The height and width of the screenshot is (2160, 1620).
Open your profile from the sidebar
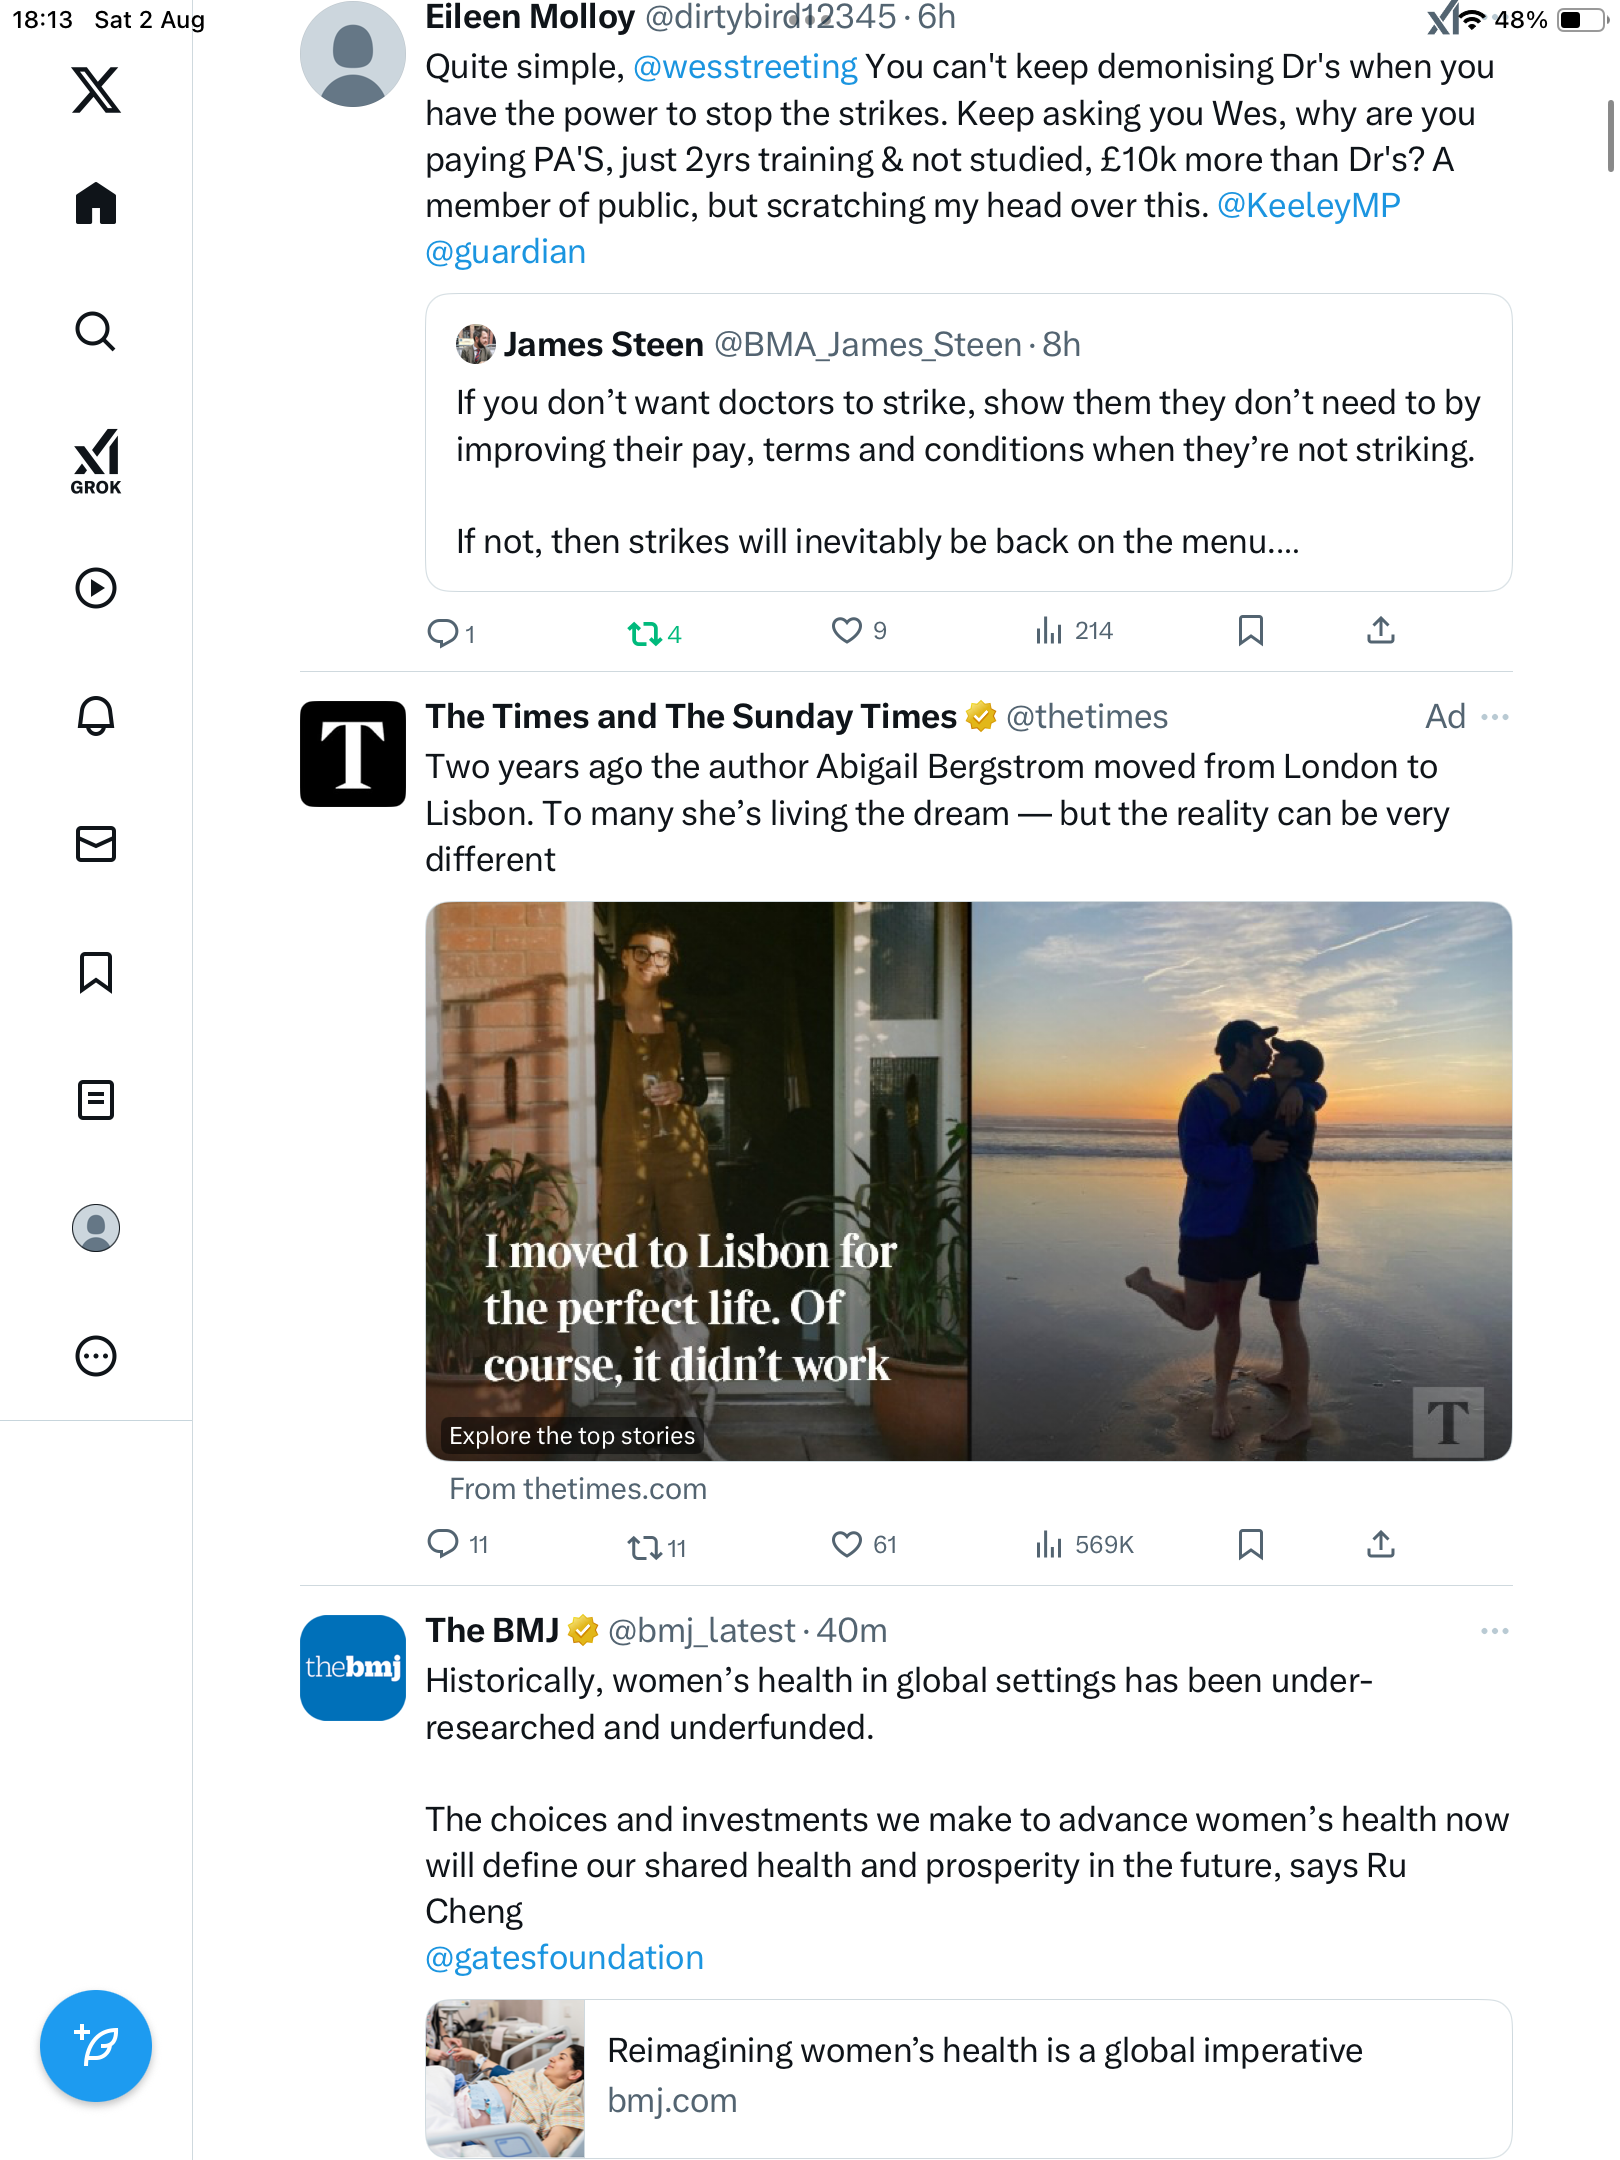click(x=96, y=1228)
